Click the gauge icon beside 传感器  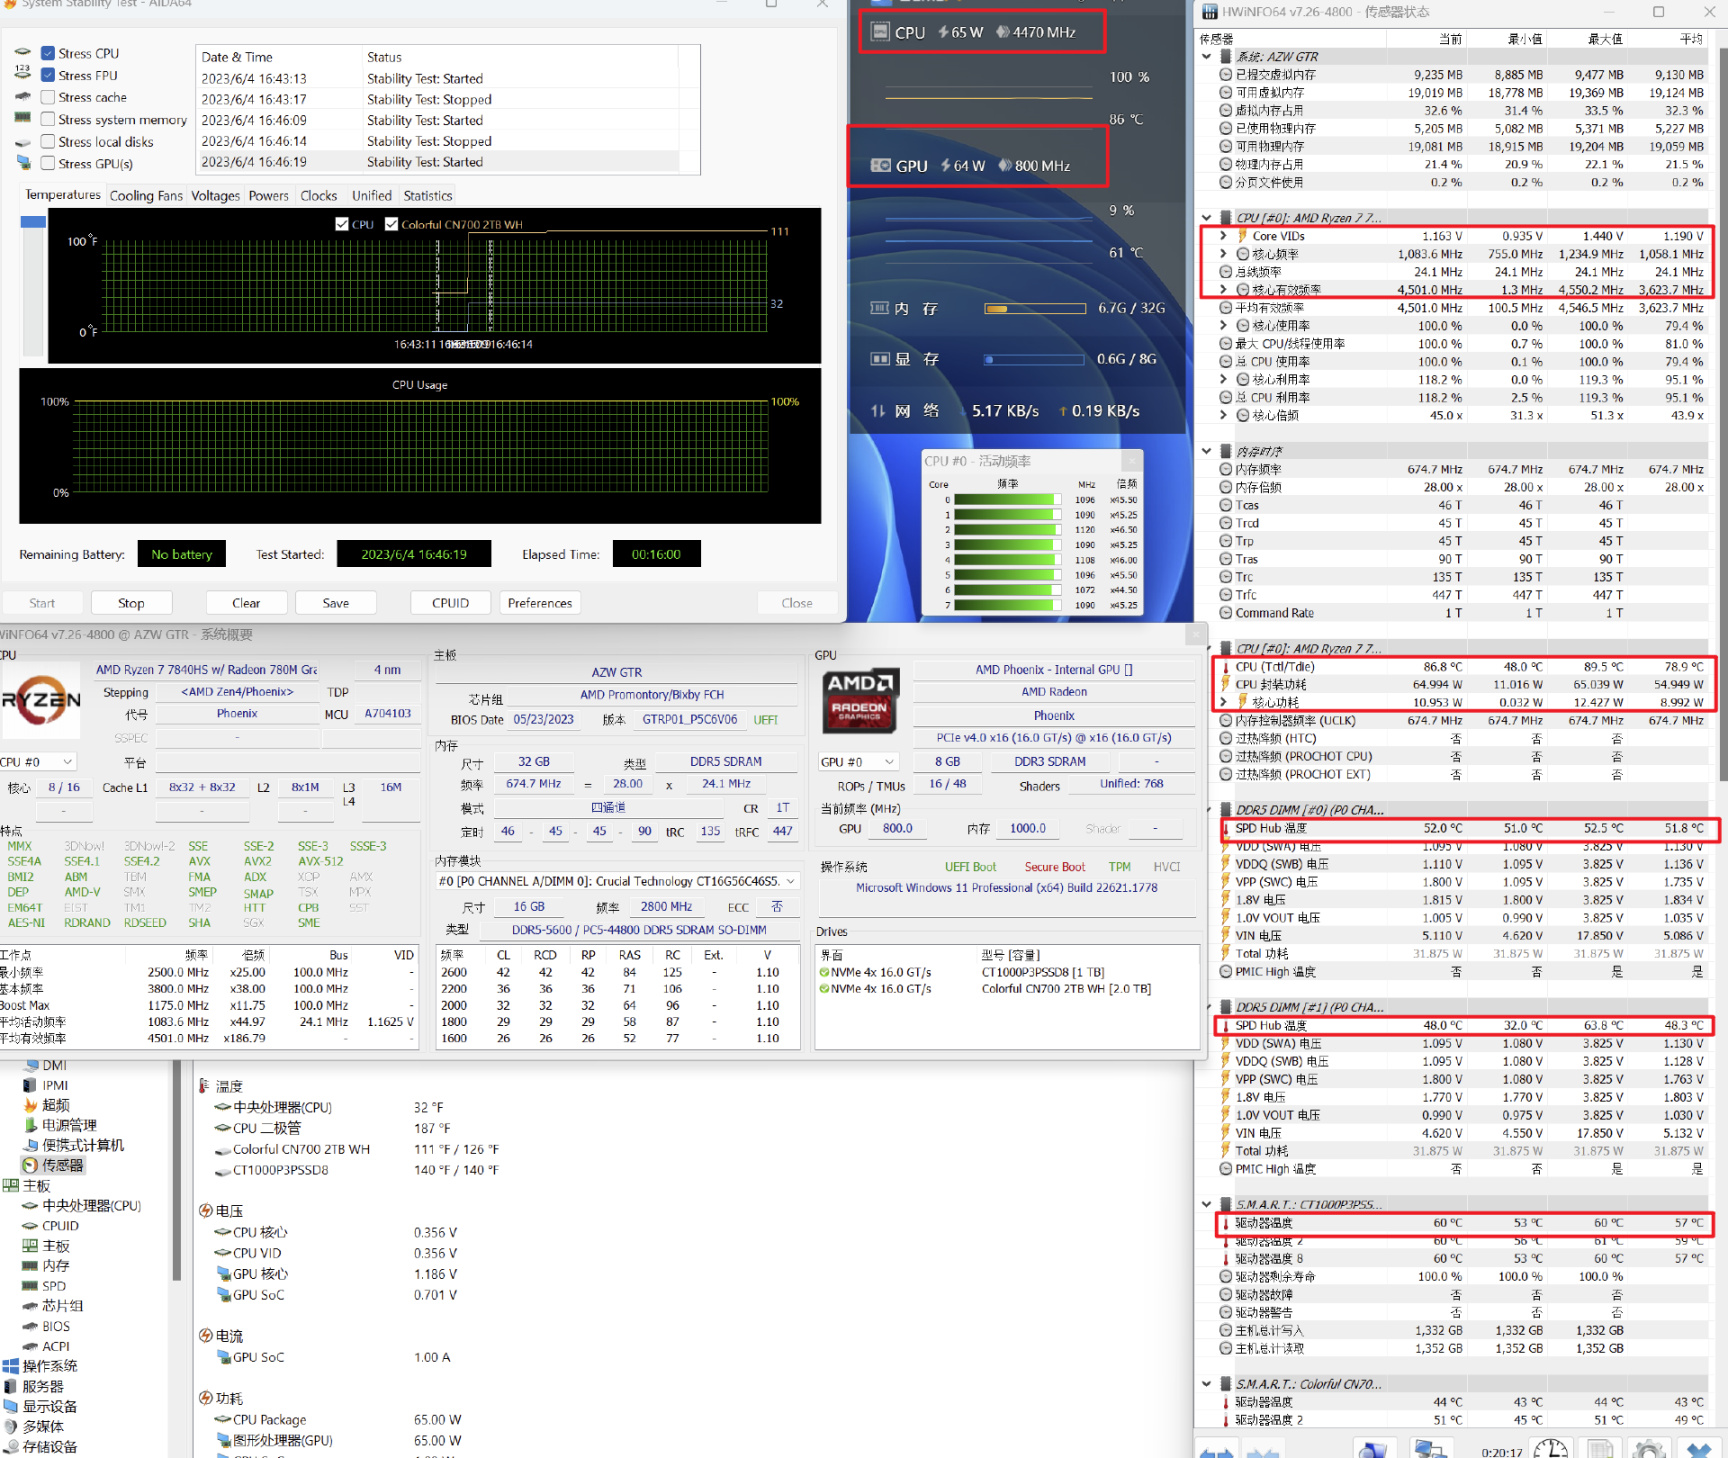pyautogui.click(x=31, y=1165)
